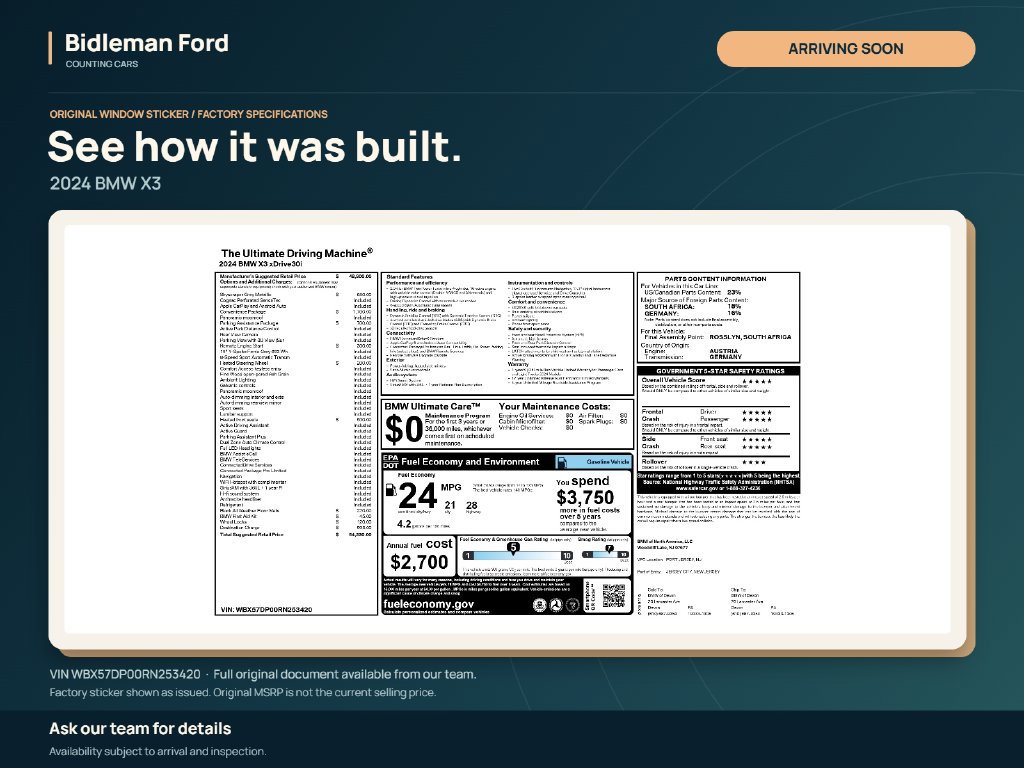
Task: Click the '$2,700' annual fuel cost
Action: click(x=419, y=562)
